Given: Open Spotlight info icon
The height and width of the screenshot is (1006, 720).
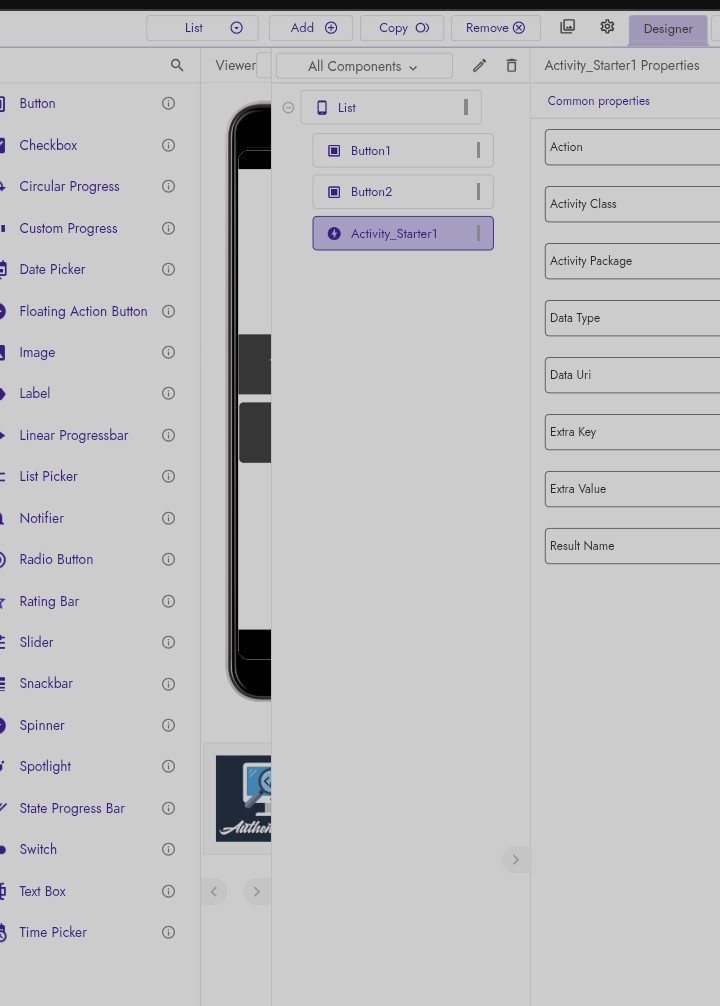Looking at the screenshot, I should click(x=168, y=766).
